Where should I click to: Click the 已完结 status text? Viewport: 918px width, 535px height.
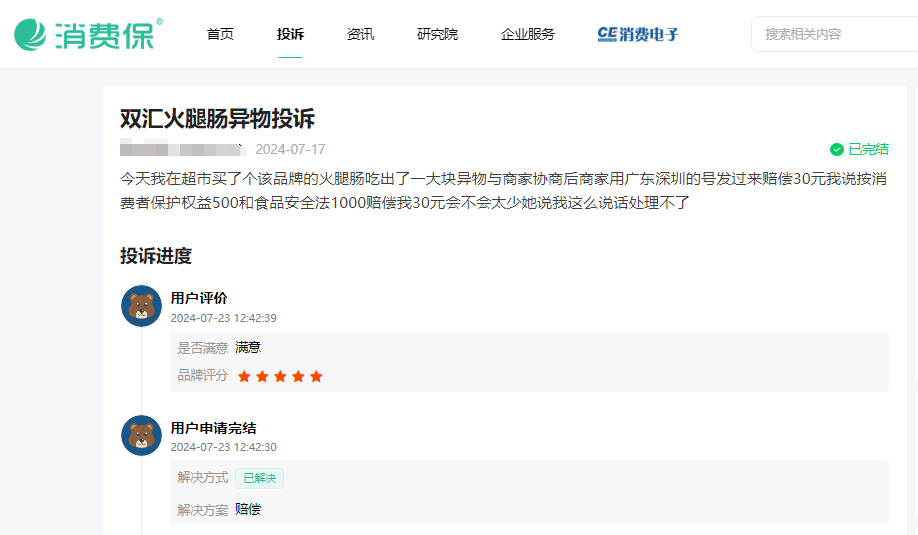[x=868, y=149]
